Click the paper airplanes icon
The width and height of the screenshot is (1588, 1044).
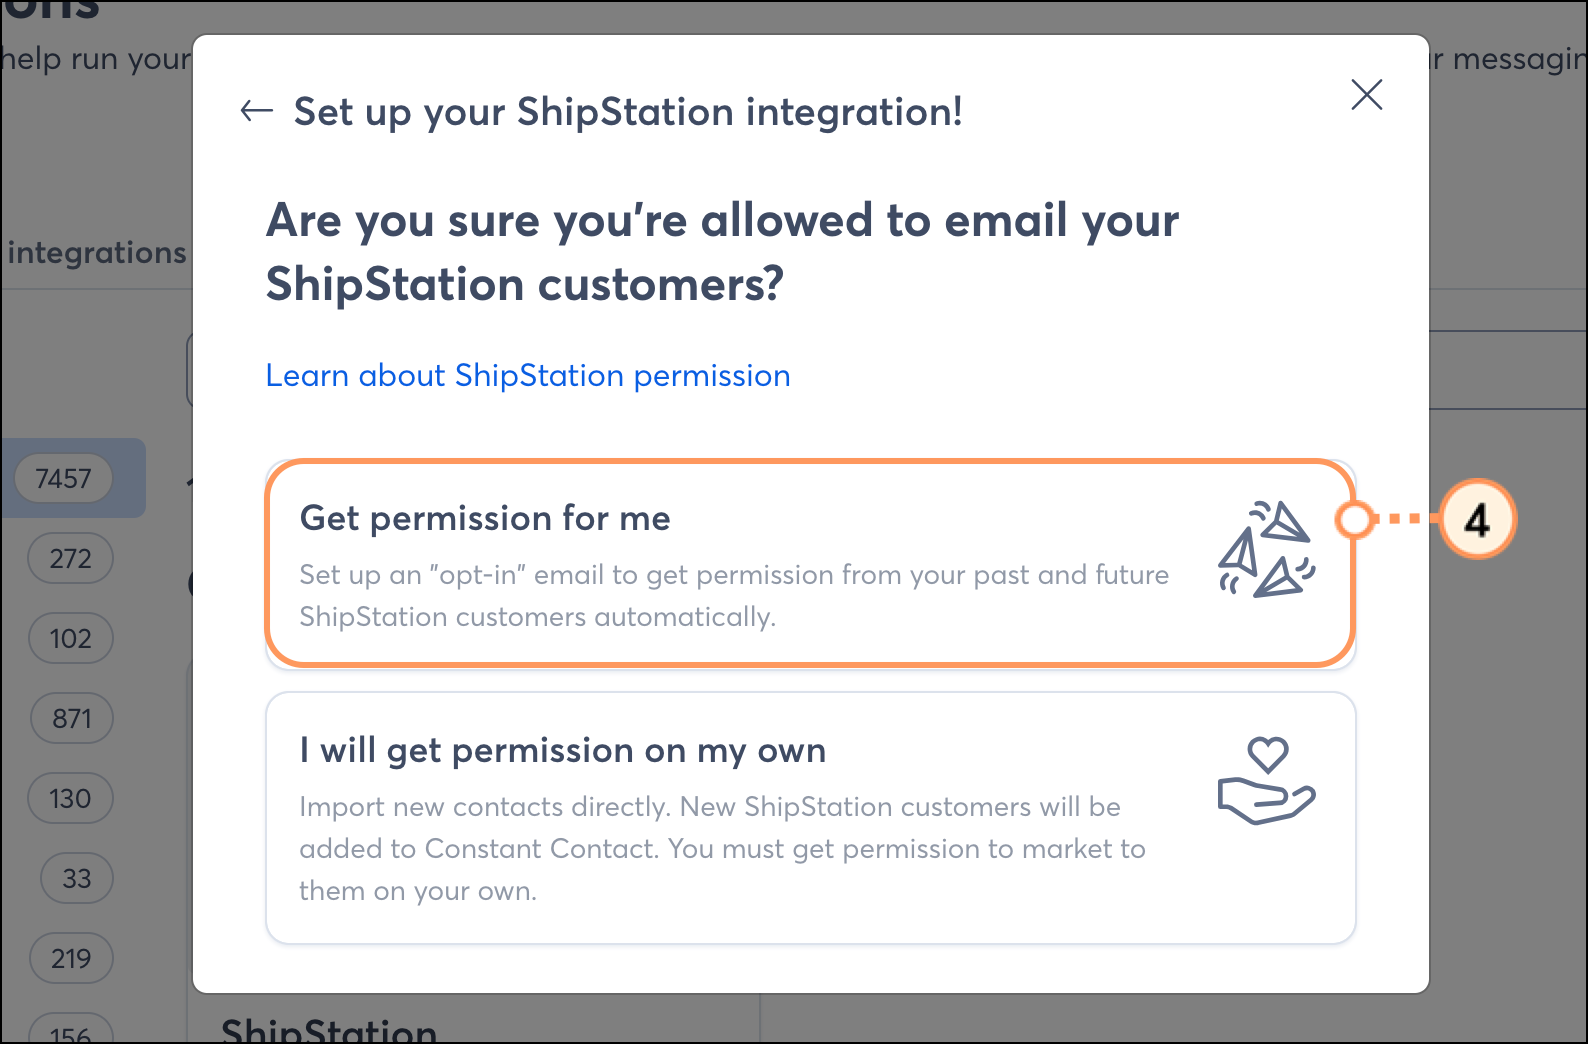(1266, 550)
